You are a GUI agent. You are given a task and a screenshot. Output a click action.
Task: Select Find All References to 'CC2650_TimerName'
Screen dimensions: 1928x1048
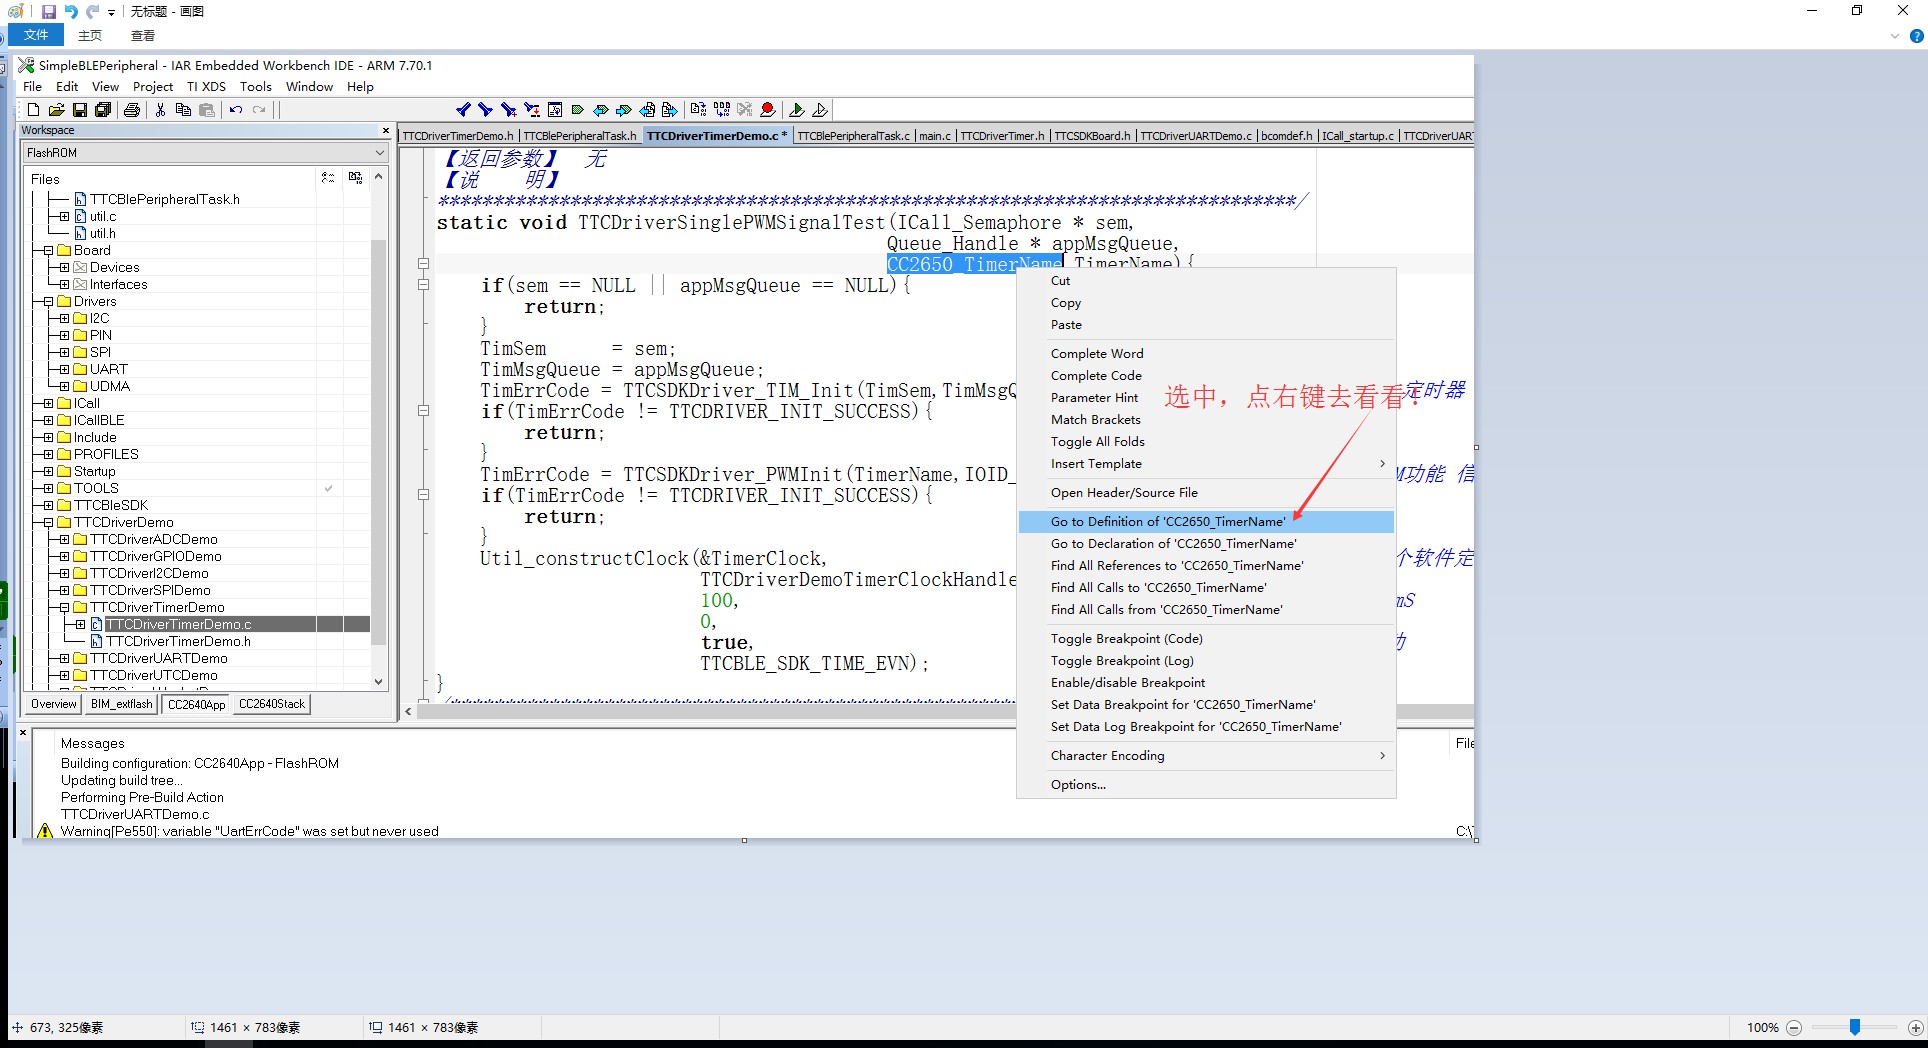point(1206,566)
